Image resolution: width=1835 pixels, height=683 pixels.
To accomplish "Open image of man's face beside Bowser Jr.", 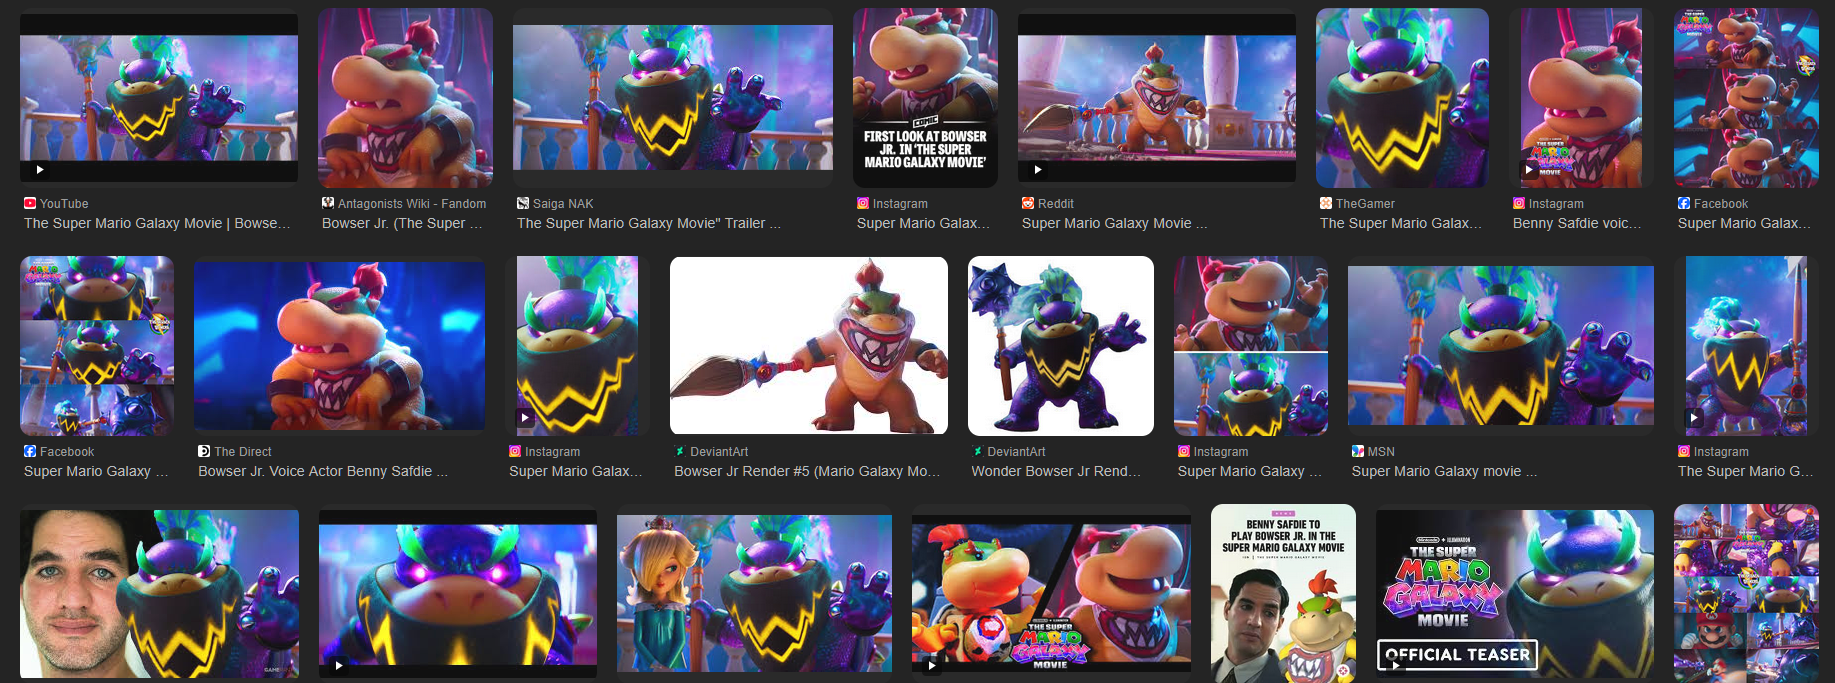I will [x=159, y=594].
